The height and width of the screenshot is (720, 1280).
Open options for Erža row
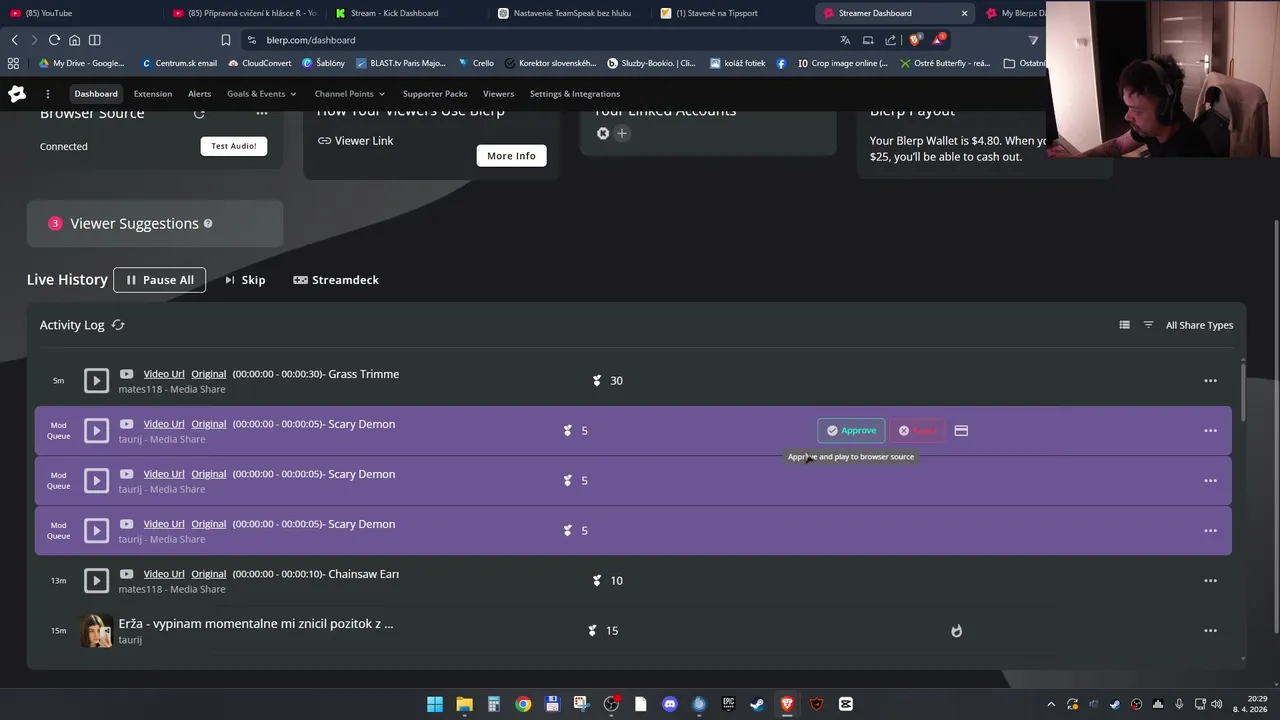pyautogui.click(x=1210, y=630)
